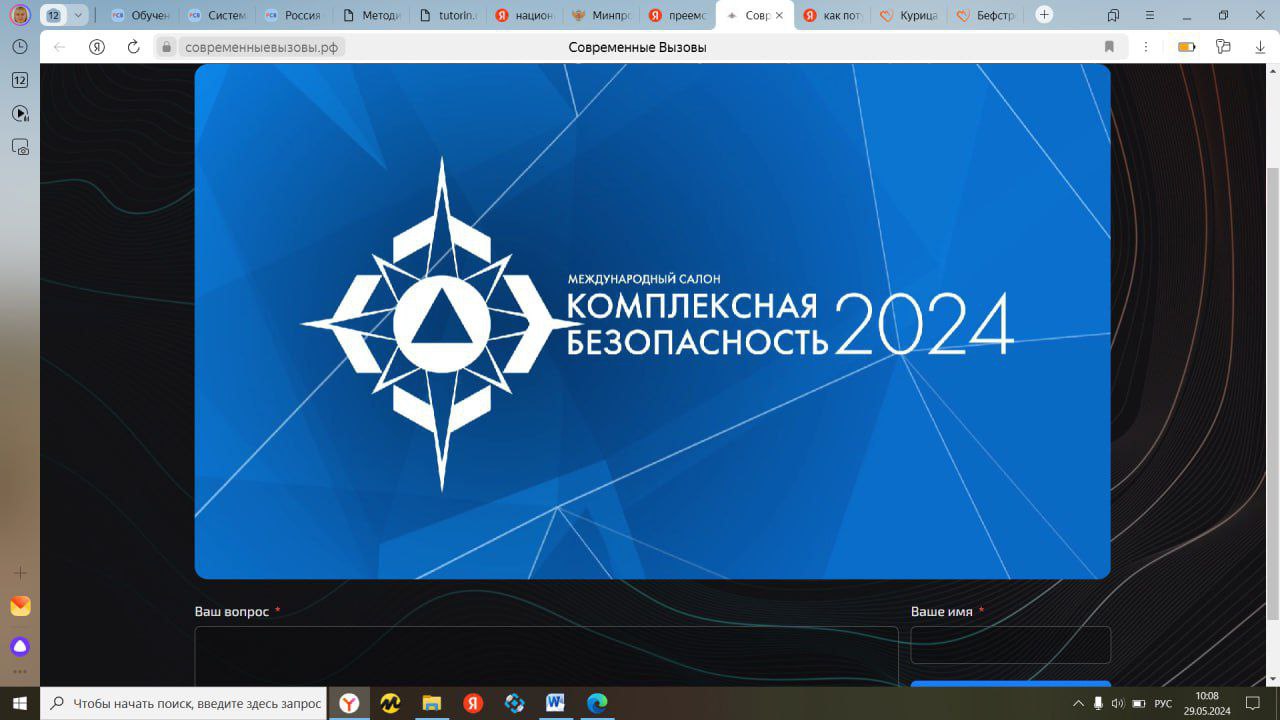Viewport: 1280px width, 720px height.
Task: Switch to the Бефстр tab
Action: coord(986,15)
